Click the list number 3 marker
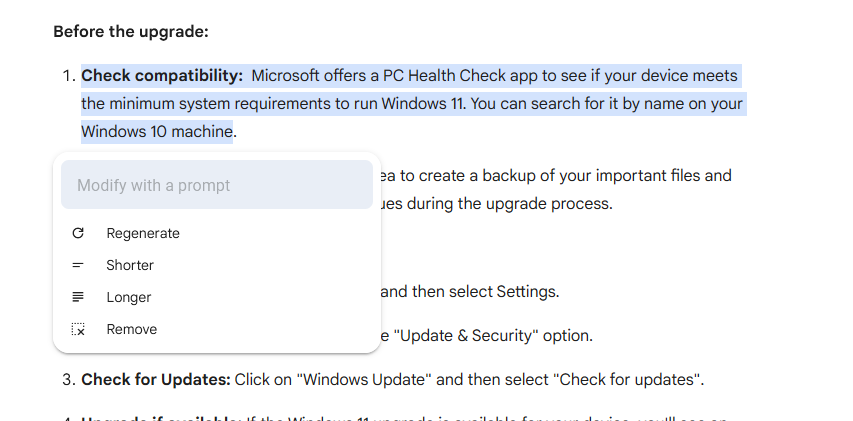Viewport: 853px width, 421px height. click(x=68, y=379)
